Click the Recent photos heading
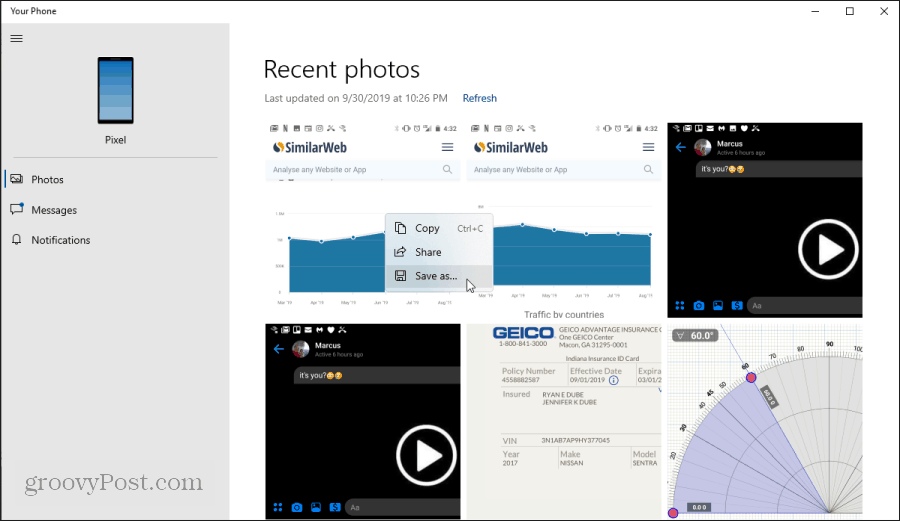The height and width of the screenshot is (521, 900). click(x=342, y=69)
